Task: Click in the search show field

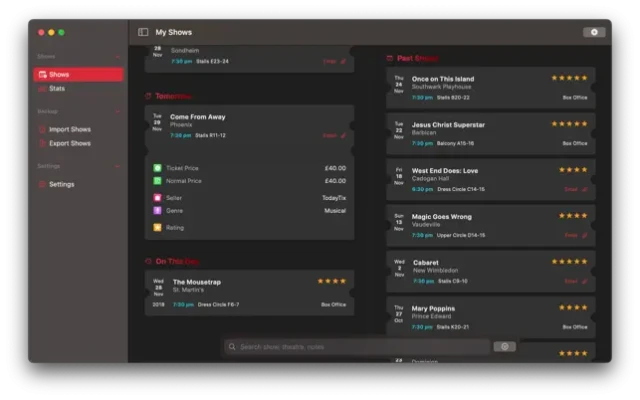Action: (357, 347)
